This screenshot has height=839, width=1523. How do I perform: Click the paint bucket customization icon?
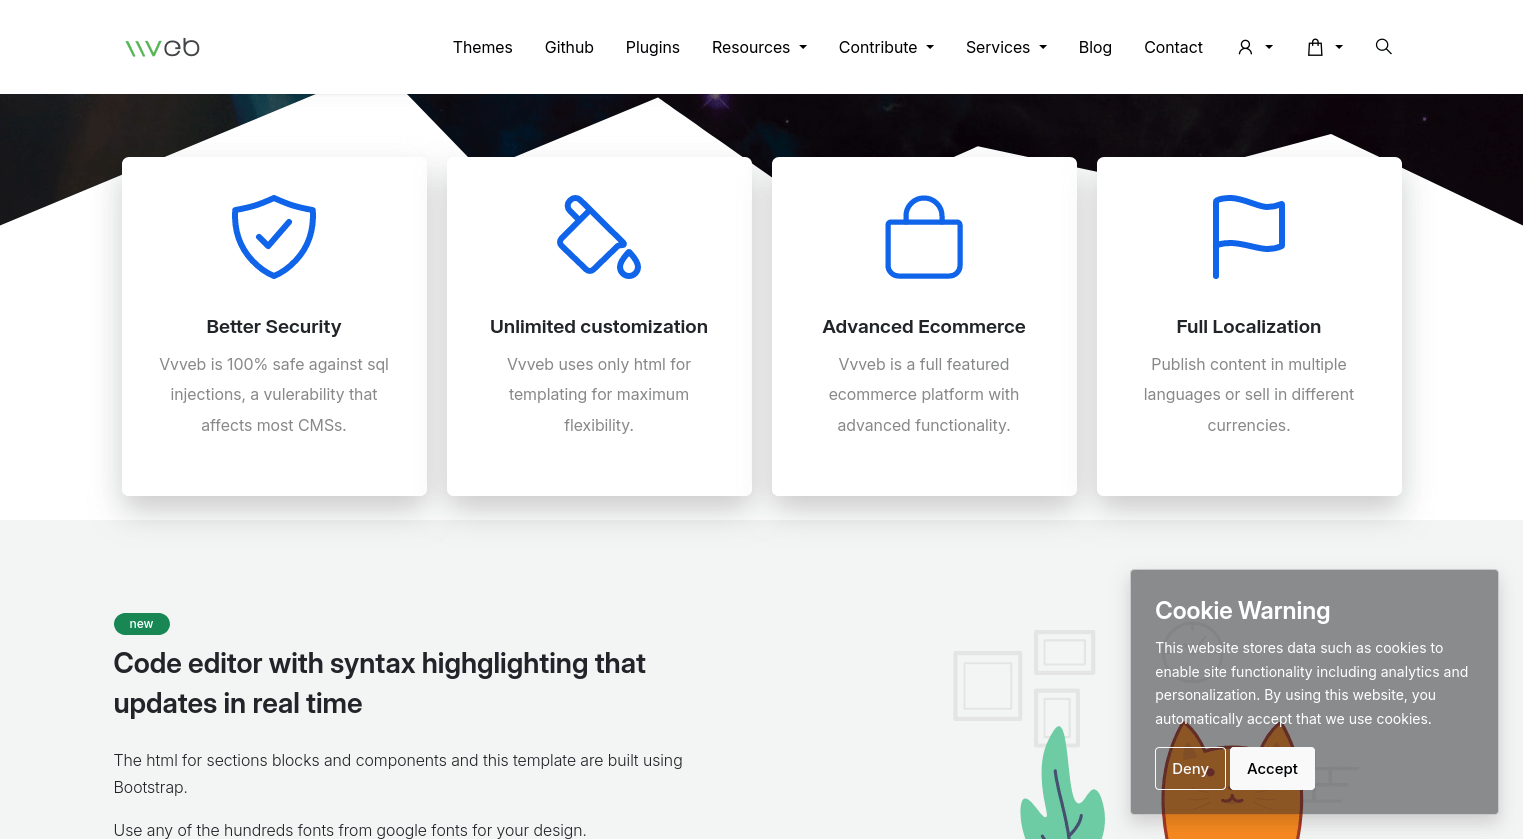click(x=599, y=237)
